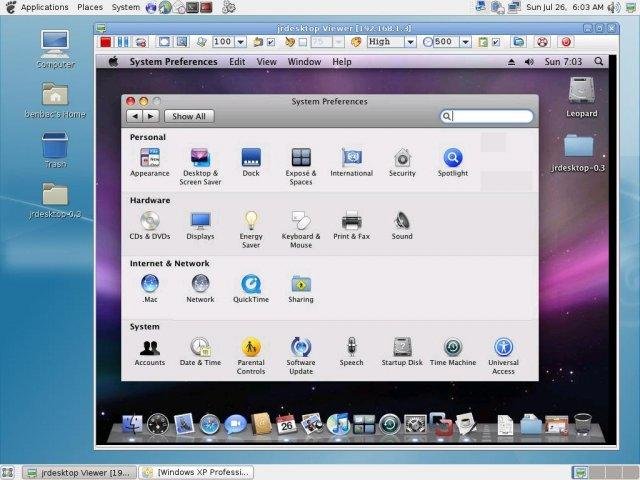
Task: Open CDs & DVDs preferences
Action: (x=150, y=226)
